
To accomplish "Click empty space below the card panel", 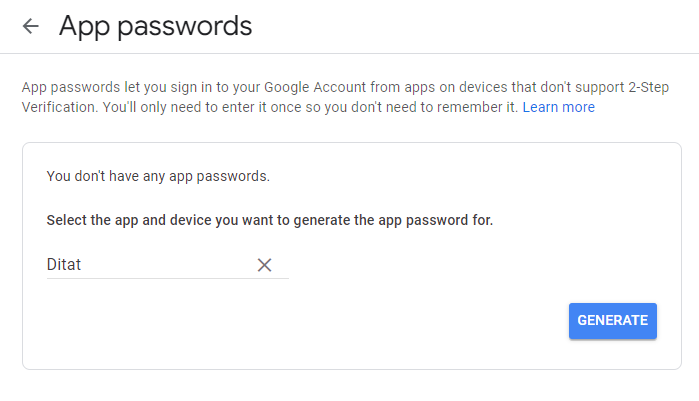I will coord(350,386).
